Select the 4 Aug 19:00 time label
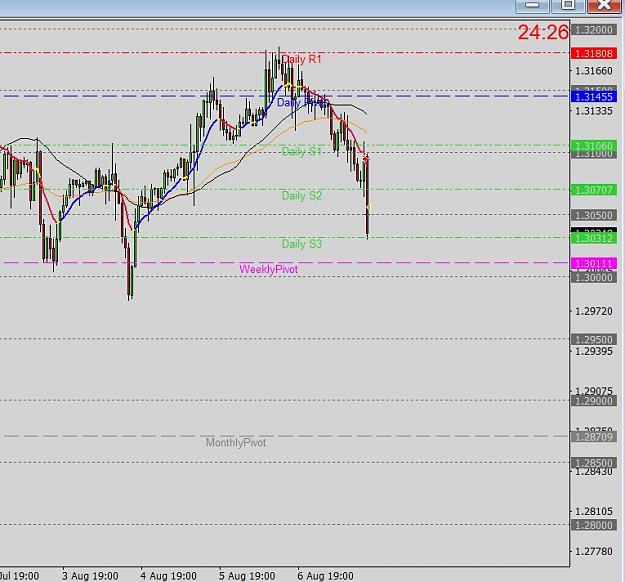Viewport: 625px width, 582px height. [168, 576]
